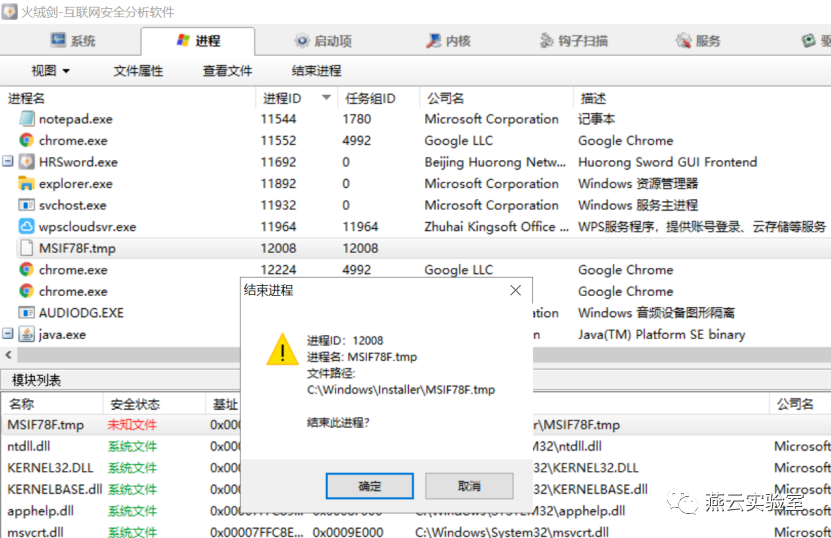Click the Huorong Sword GUI Frontend description

point(667,162)
